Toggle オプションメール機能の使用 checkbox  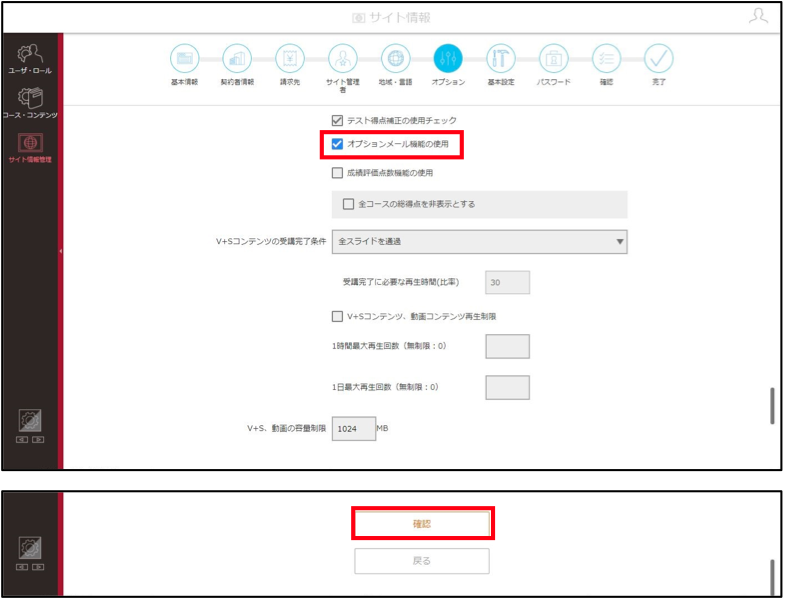tap(337, 144)
